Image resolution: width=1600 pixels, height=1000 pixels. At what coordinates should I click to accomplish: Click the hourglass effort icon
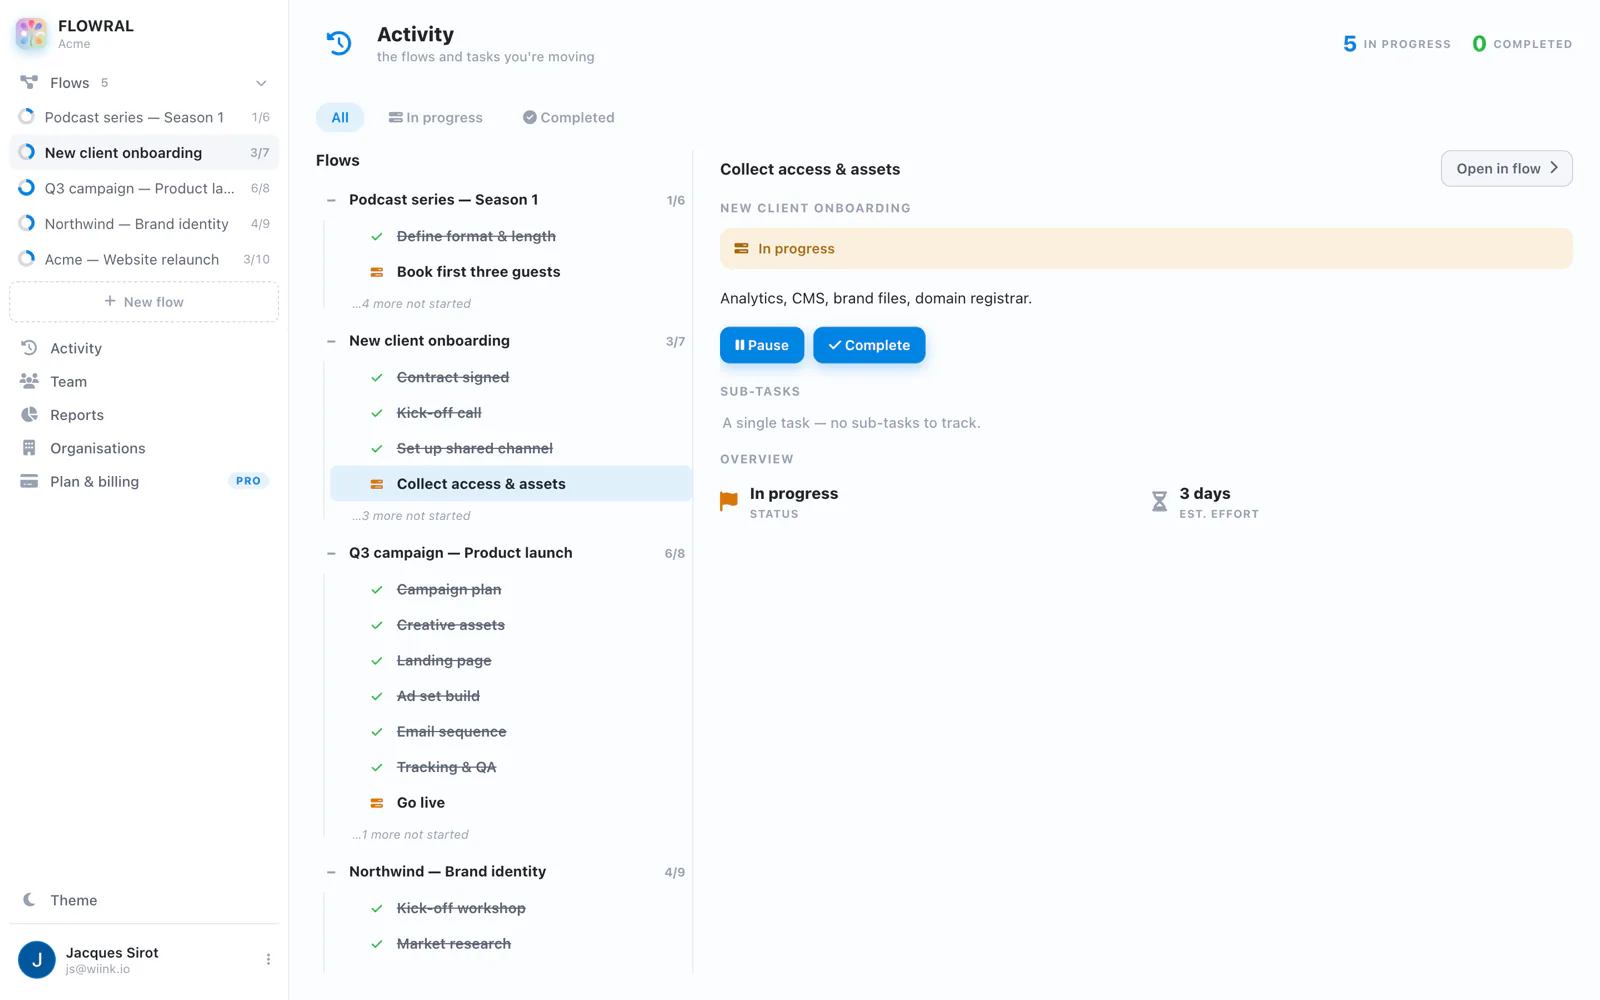pyautogui.click(x=1159, y=501)
